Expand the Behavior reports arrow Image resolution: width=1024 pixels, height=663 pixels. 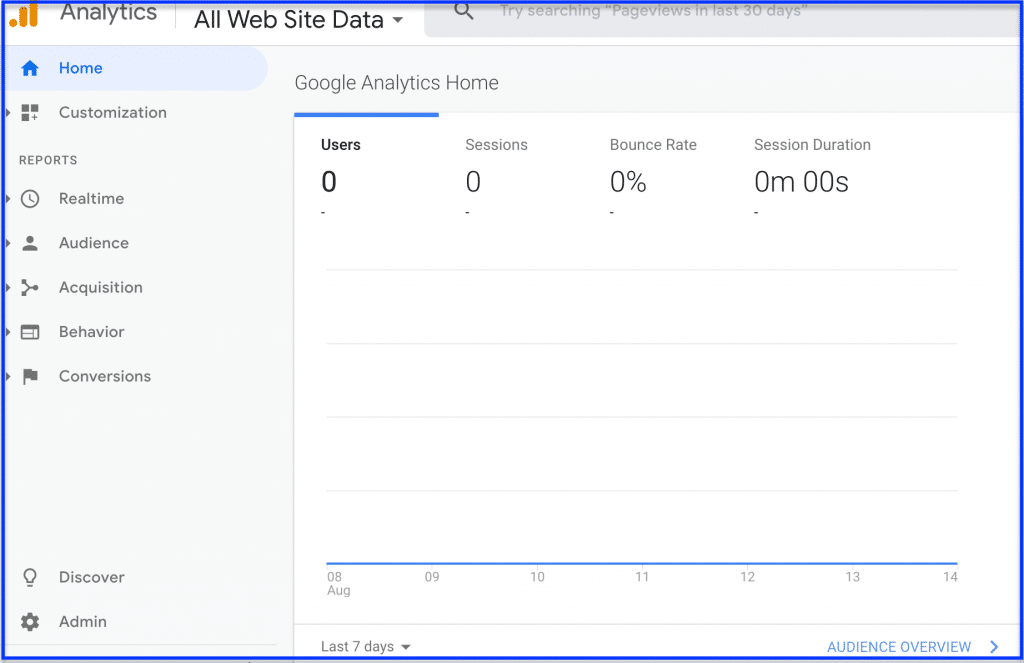[8, 332]
